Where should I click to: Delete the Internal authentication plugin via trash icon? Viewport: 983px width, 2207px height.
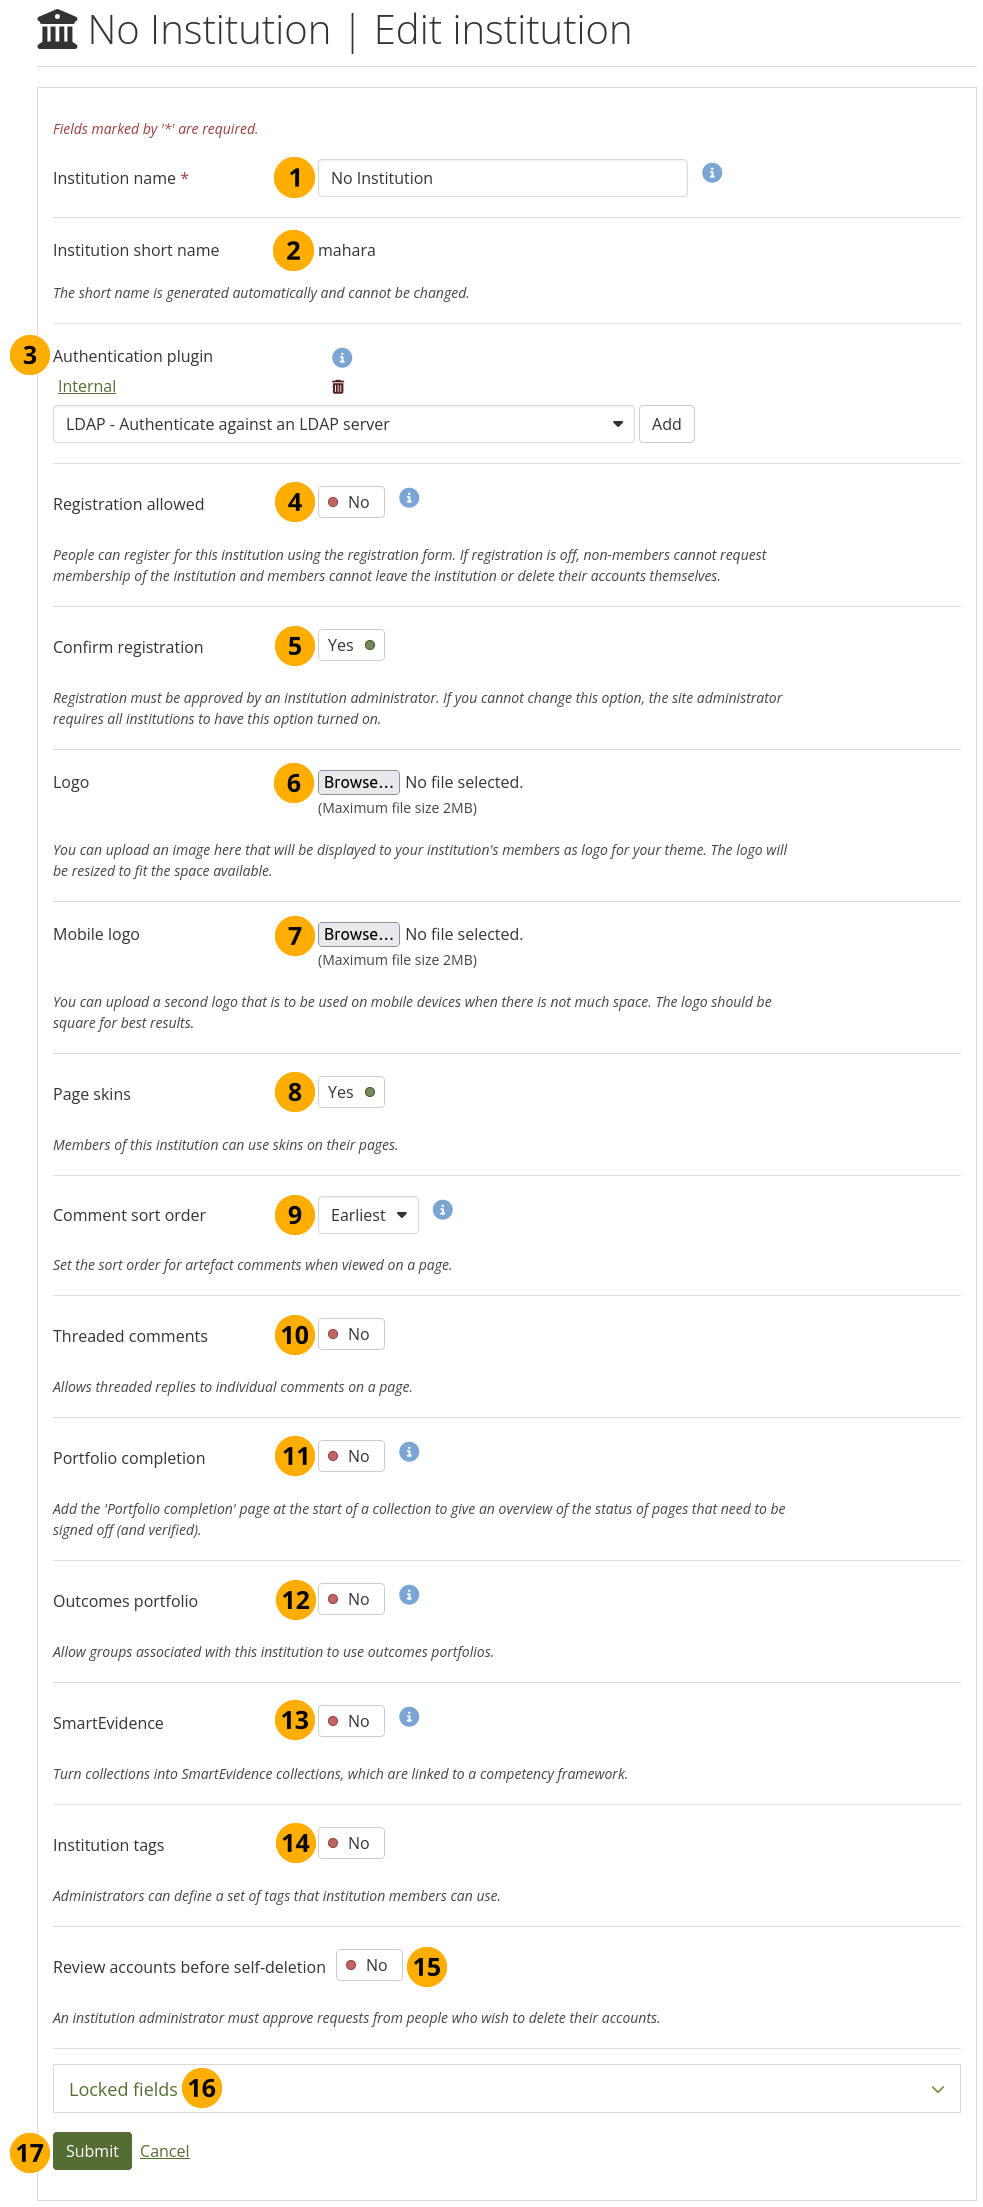click(338, 387)
